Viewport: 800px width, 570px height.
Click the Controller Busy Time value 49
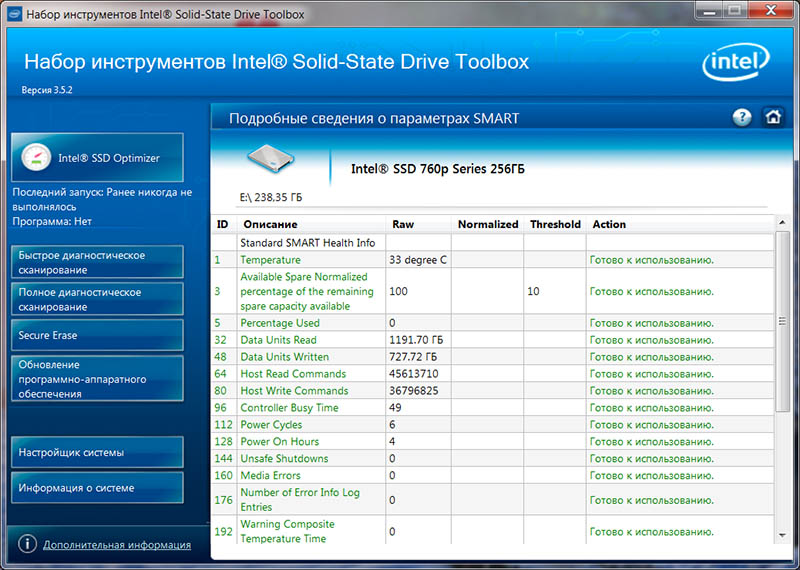(x=395, y=407)
